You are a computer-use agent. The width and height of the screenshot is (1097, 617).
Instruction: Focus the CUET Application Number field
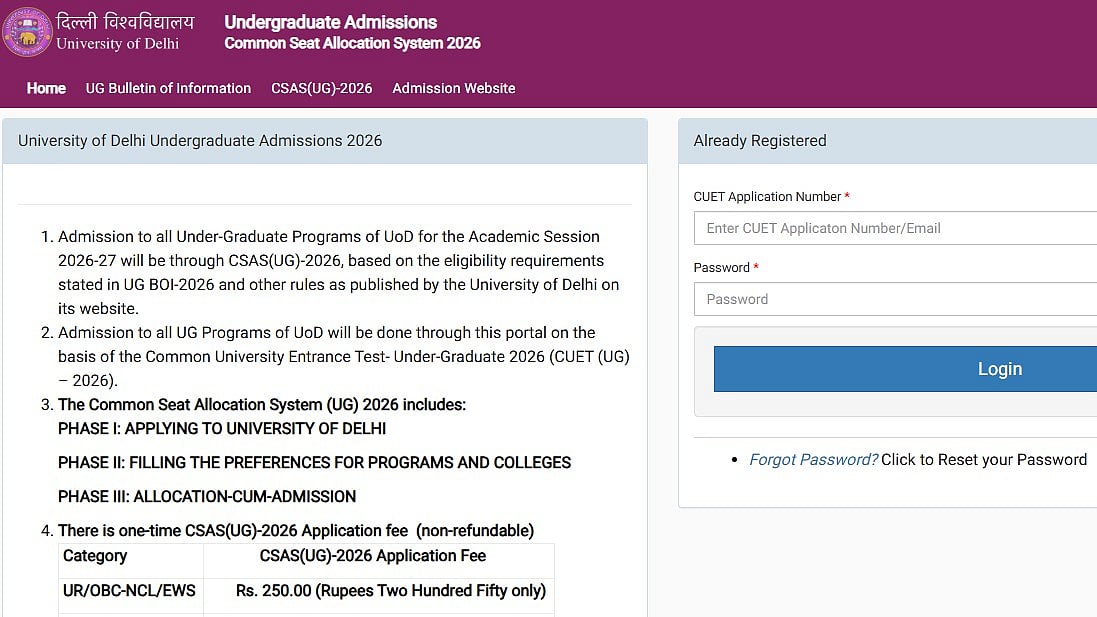pyautogui.click(x=896, y=228)
